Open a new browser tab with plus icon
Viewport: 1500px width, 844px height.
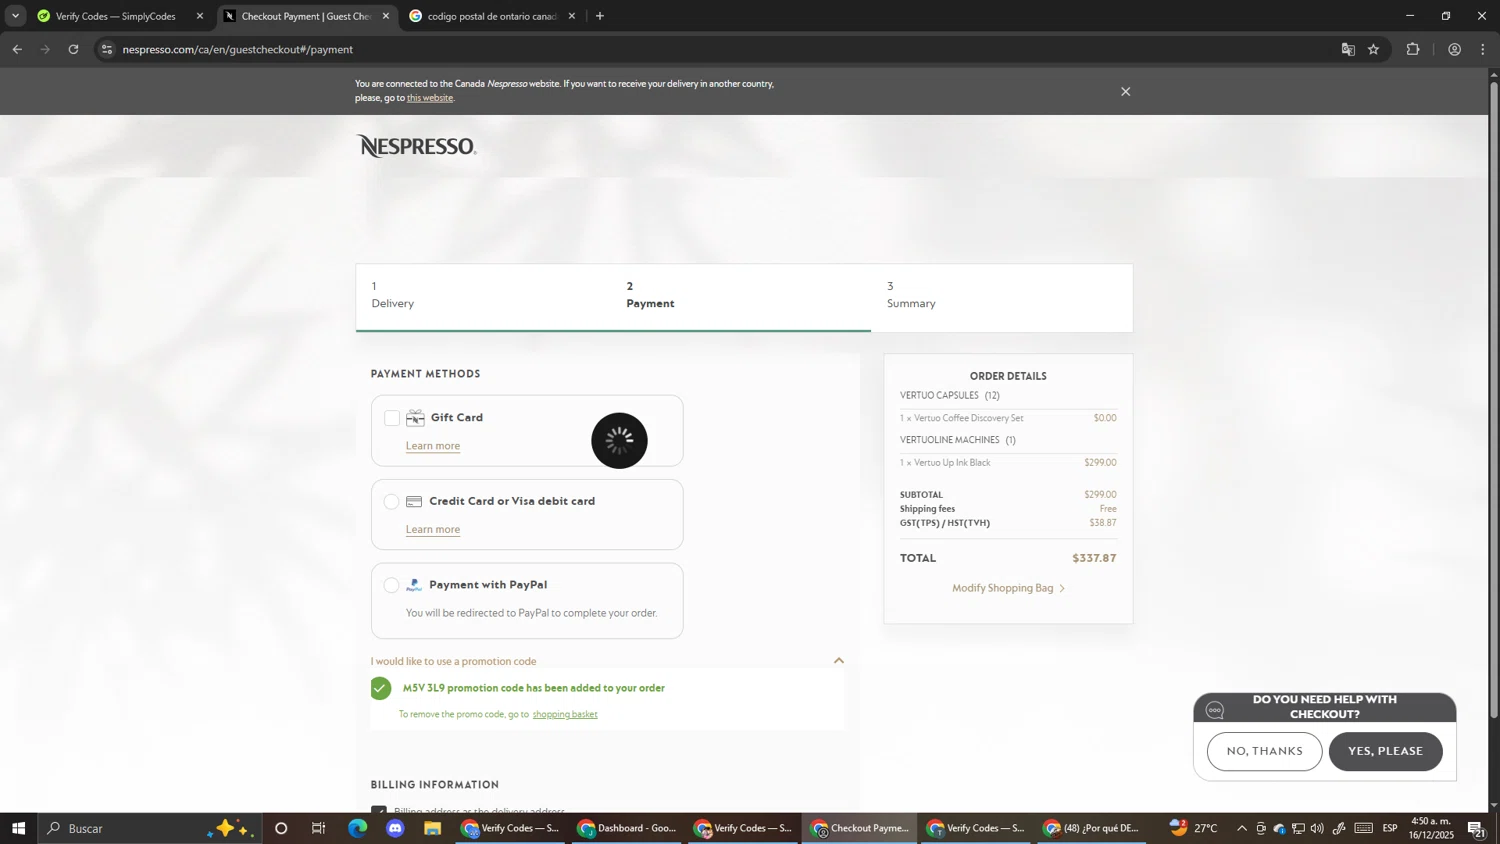click(x=600, y=16)
